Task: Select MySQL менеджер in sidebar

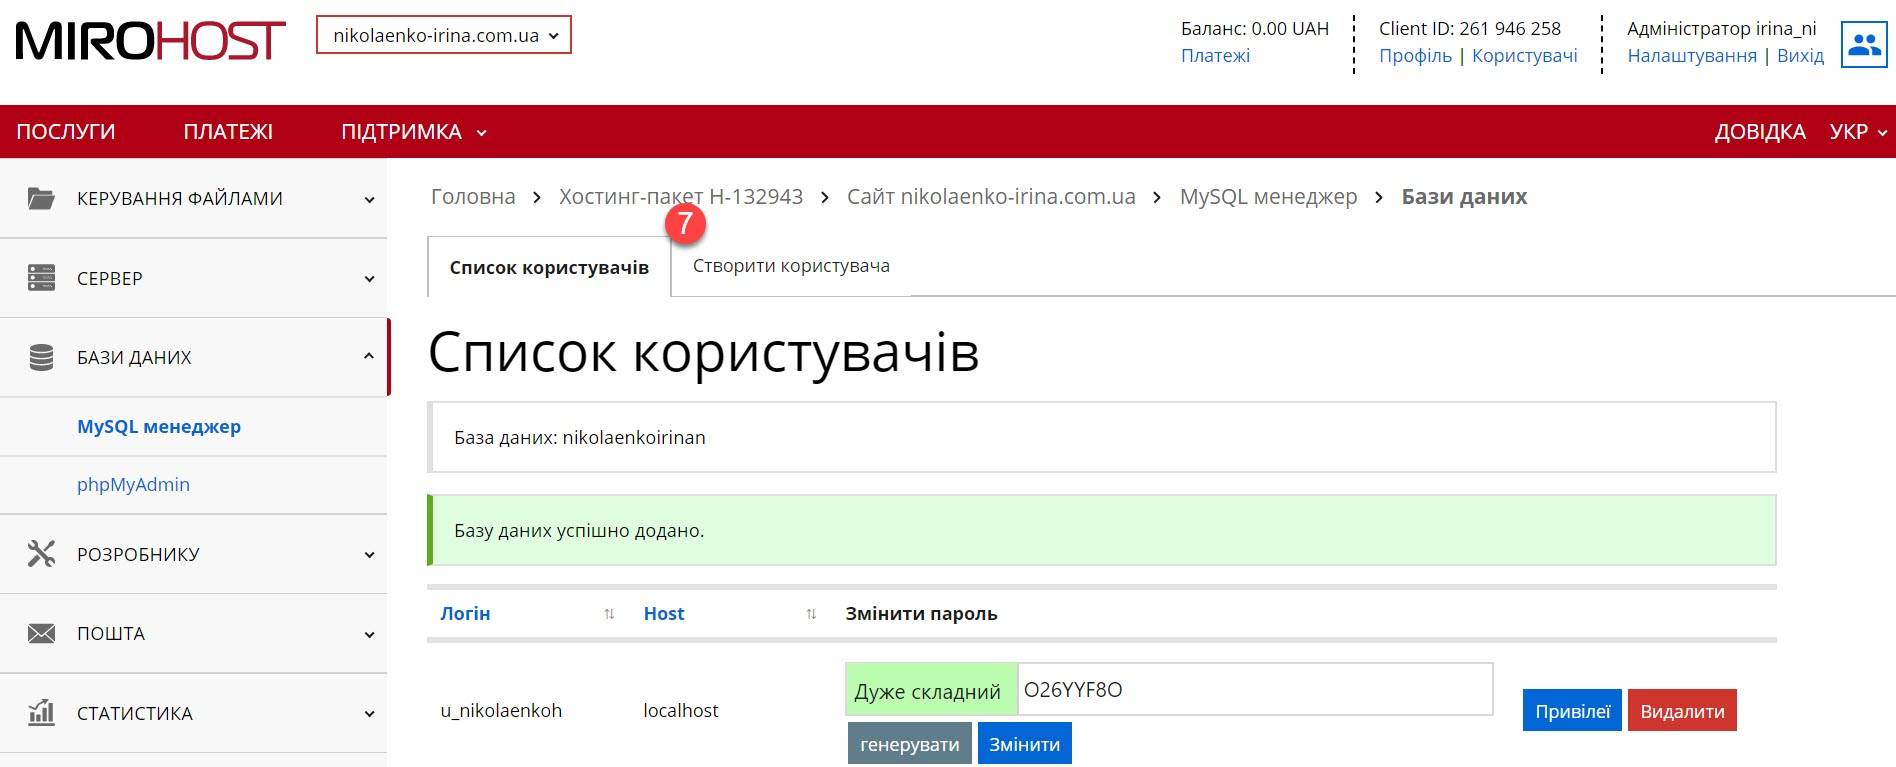Action: coord(159,426)
